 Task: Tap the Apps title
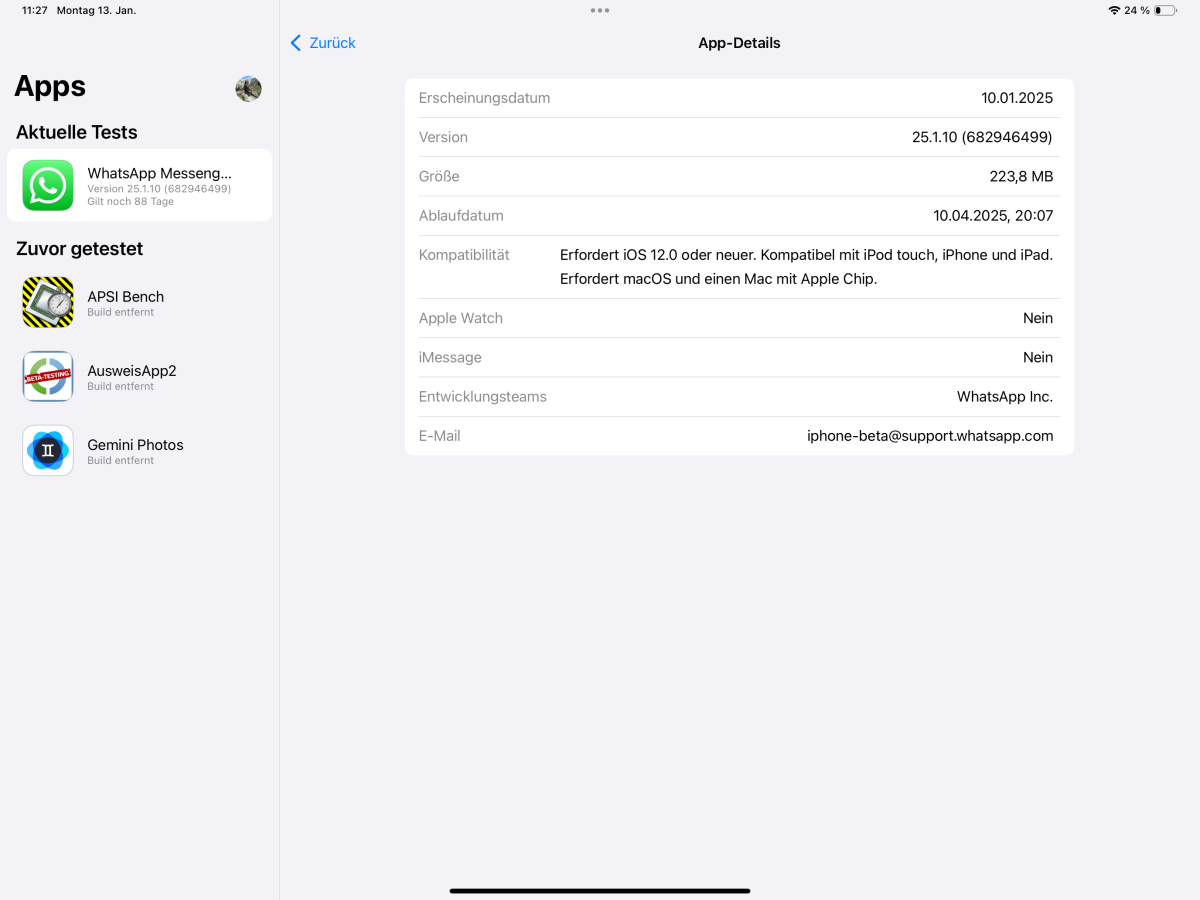(50, 87)
